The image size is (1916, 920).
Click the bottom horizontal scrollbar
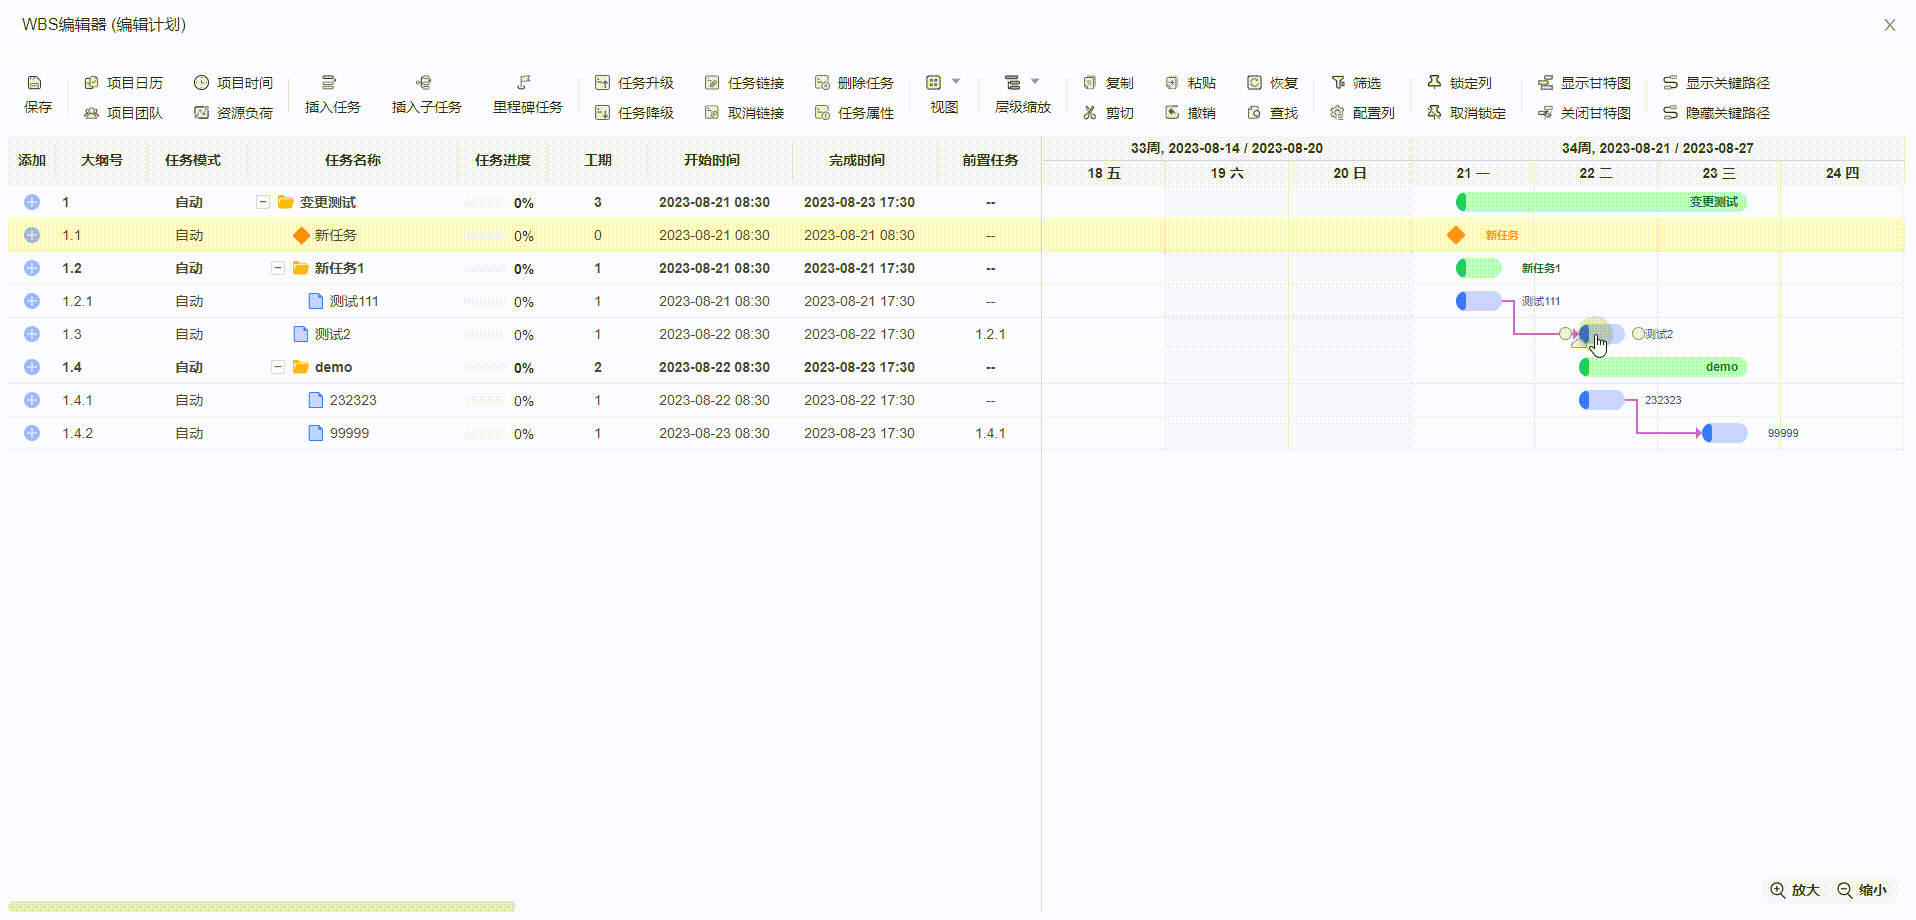coord(262,907)
